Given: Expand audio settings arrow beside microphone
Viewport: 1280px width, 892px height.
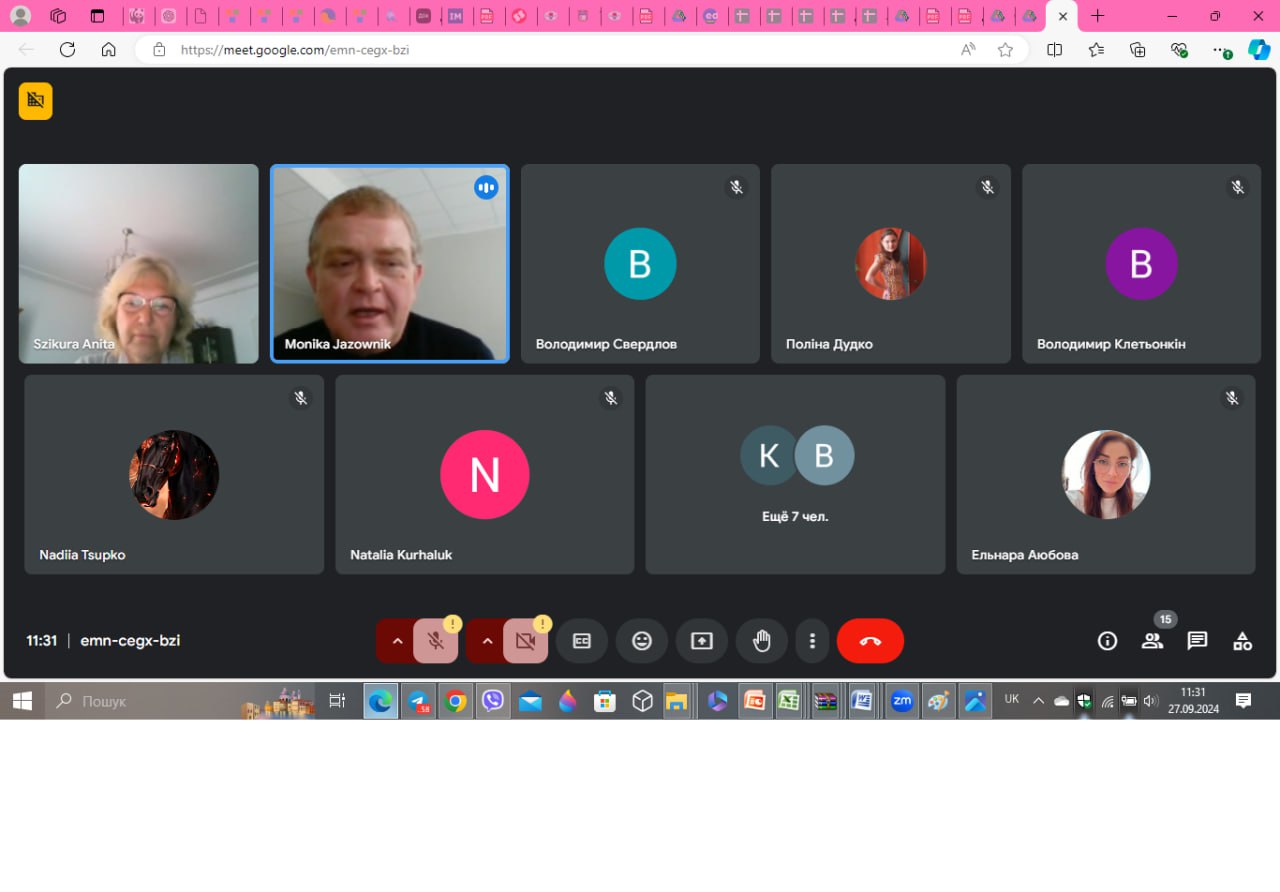Looking at the screenshot, I should pos(397,641).
